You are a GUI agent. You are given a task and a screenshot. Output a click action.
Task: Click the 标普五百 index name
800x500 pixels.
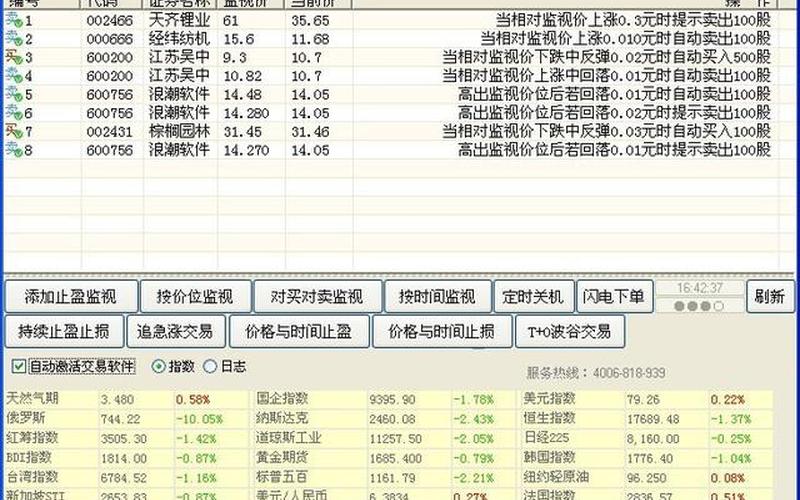282,477
